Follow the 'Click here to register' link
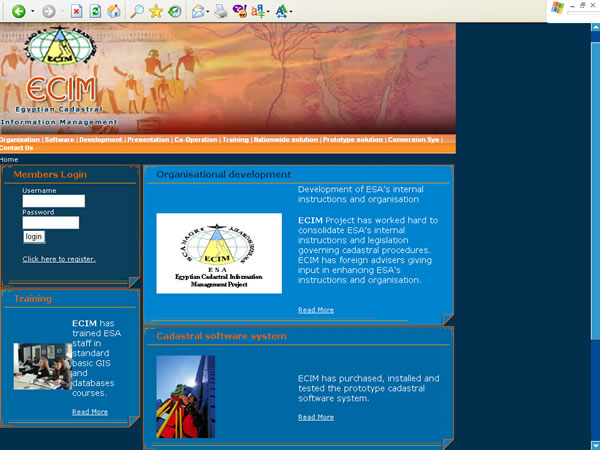The height and width of the screenshot is (450, 600). point(59,259)
